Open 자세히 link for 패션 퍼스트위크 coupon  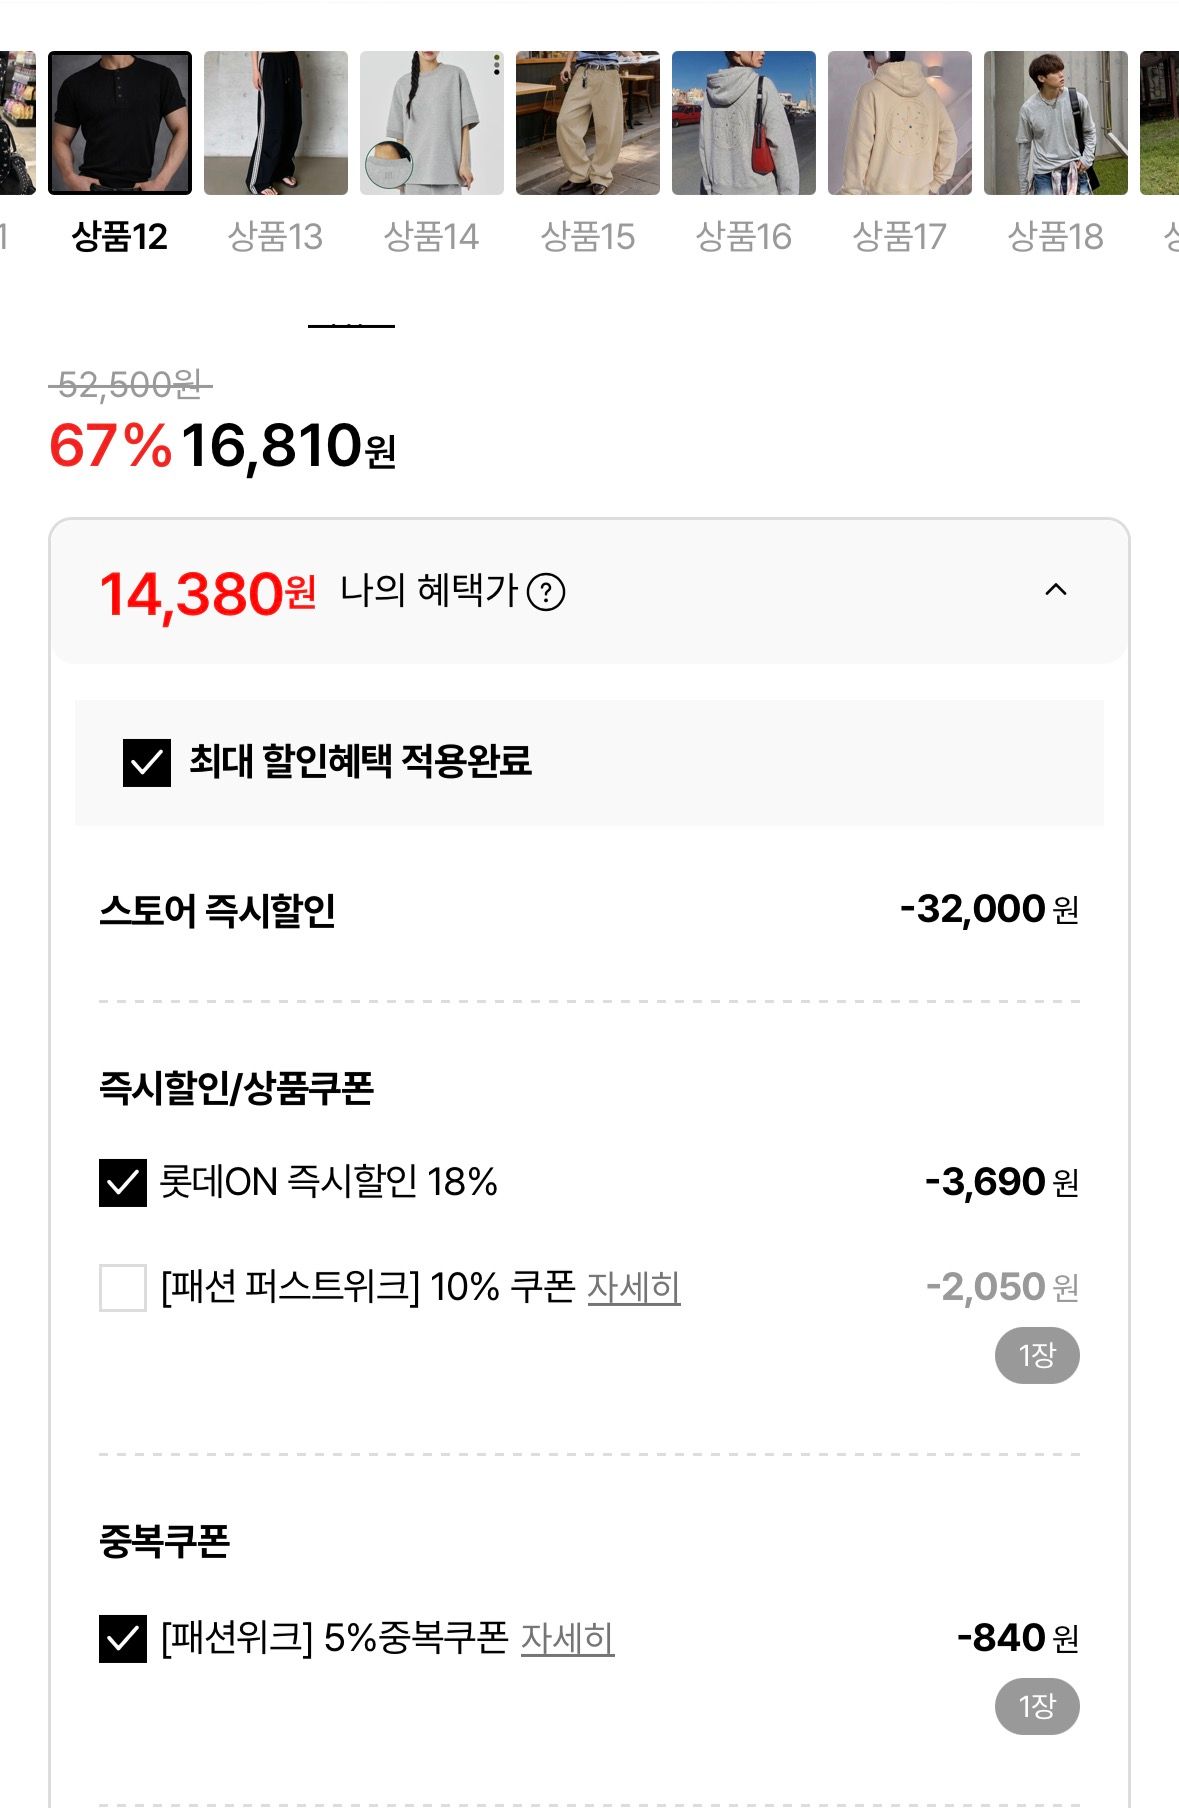pyautogui.click(x=633, y=1287)
